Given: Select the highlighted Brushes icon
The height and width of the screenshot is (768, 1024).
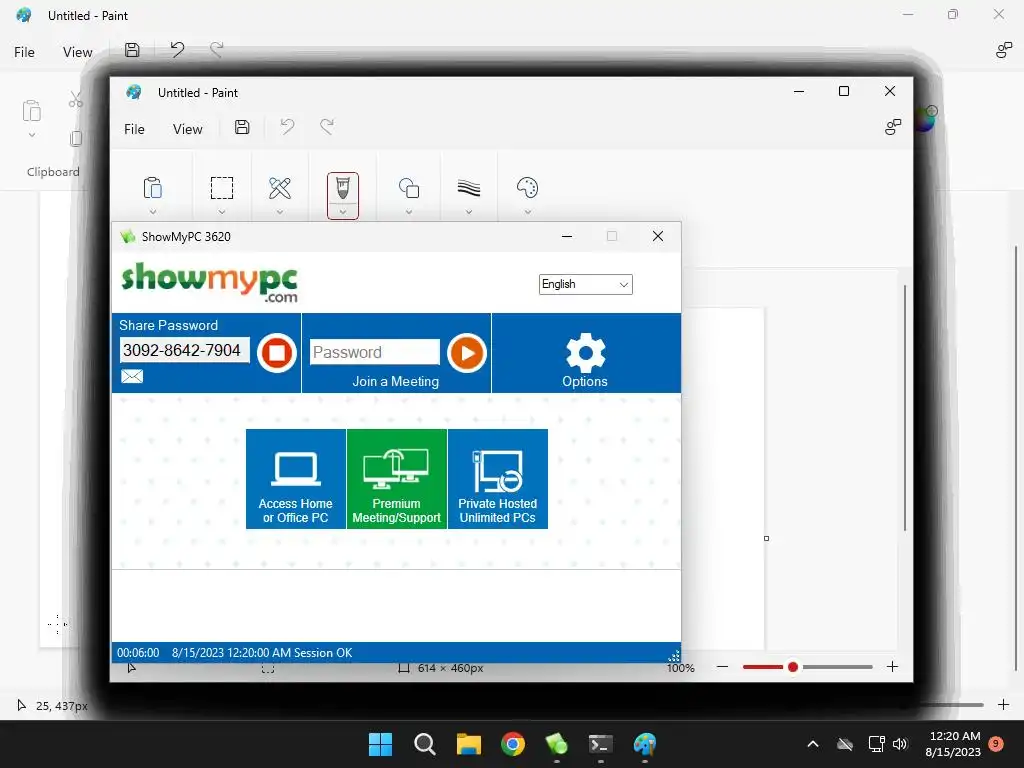Looking at the screenshot, I should click(x=343, y=189).
